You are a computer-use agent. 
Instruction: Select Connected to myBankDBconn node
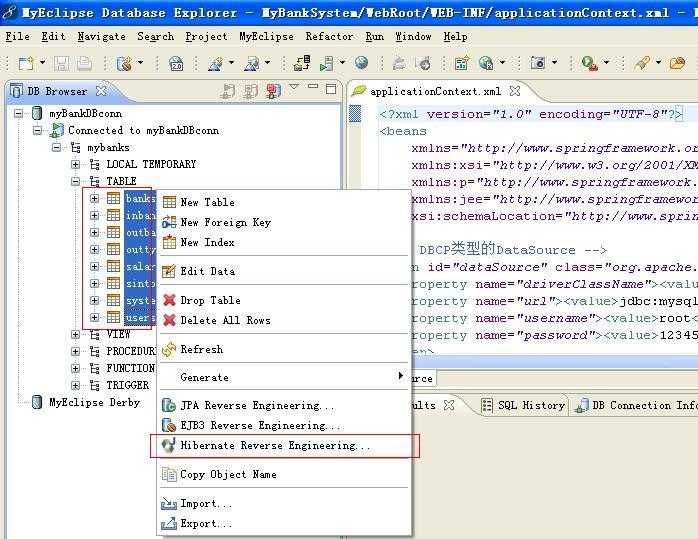[x=143, y=130]
